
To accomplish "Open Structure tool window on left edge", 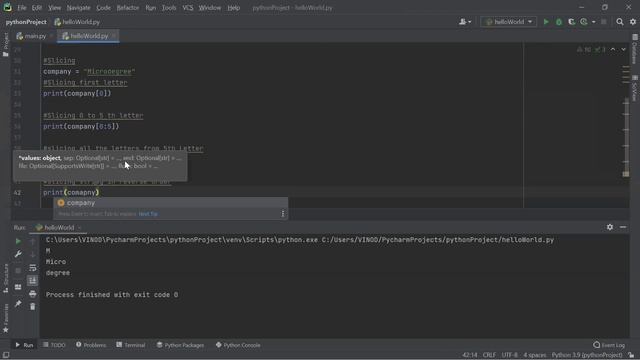I will 5,278.
